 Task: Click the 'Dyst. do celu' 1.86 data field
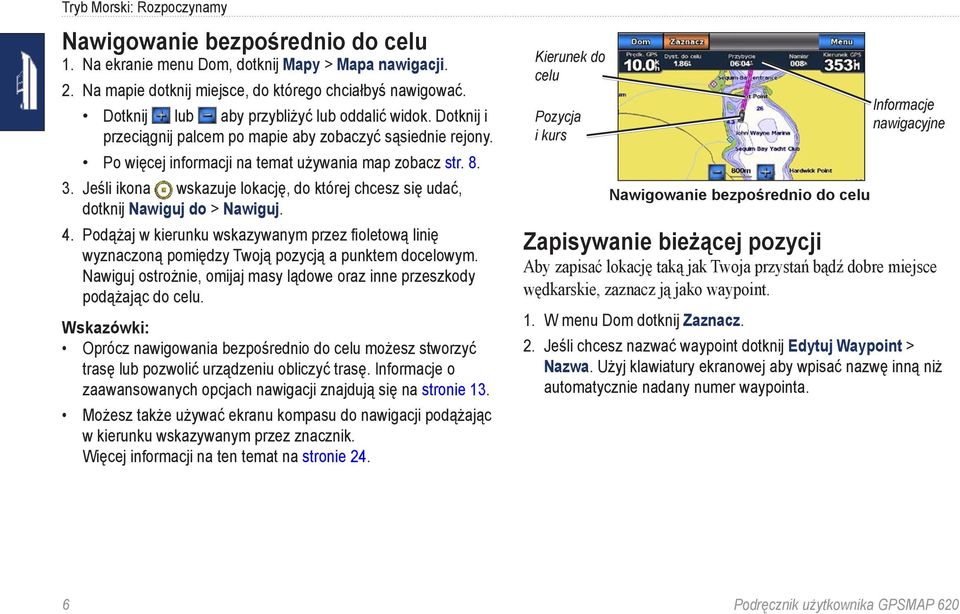(x=682, y=62)
